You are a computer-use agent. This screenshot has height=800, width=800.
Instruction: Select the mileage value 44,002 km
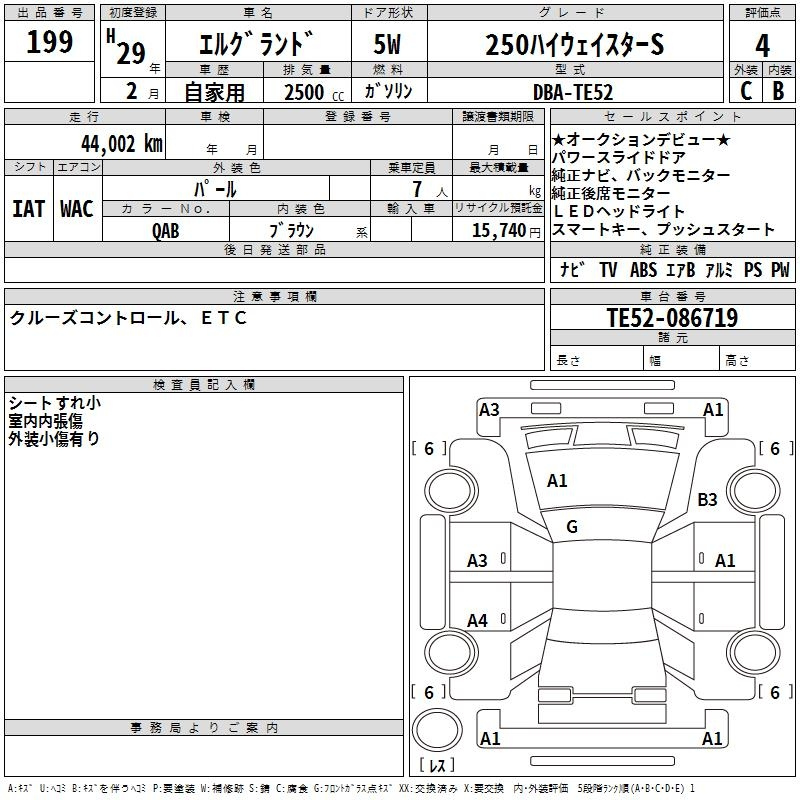click(x=122, y=144)
